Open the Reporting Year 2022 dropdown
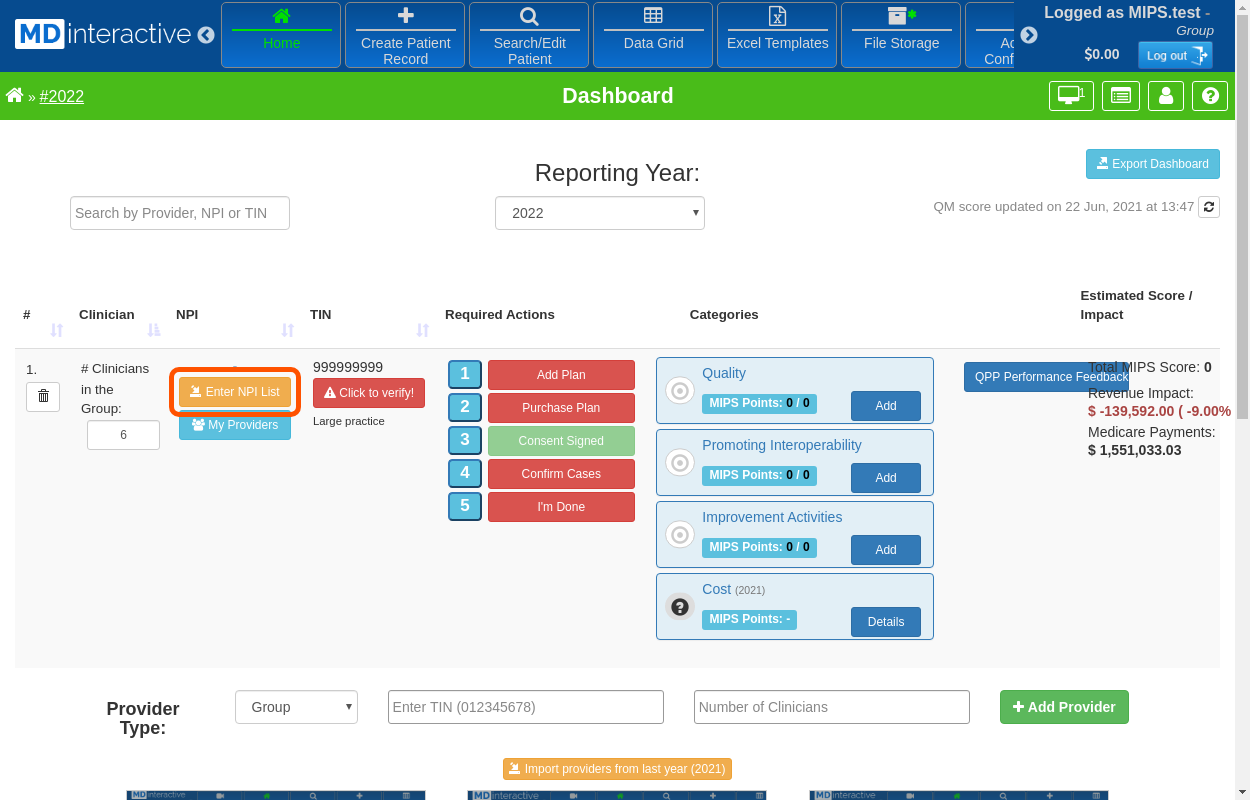This screenshot has width=1250, height=800. (x=600, y=213)
